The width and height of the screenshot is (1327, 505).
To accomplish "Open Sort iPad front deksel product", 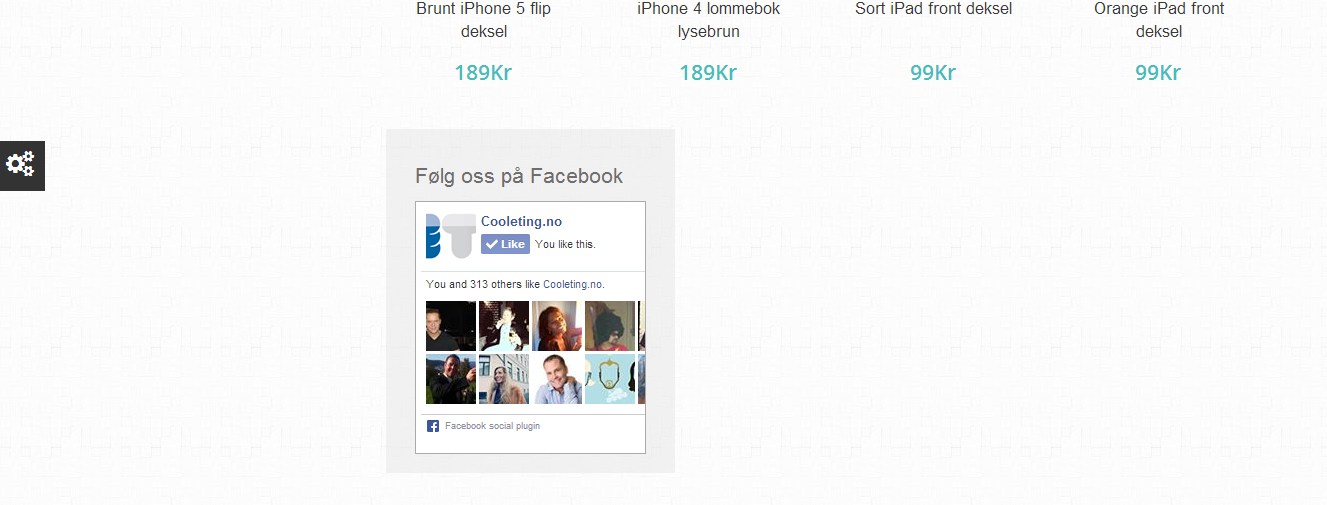I will point(933,9).
